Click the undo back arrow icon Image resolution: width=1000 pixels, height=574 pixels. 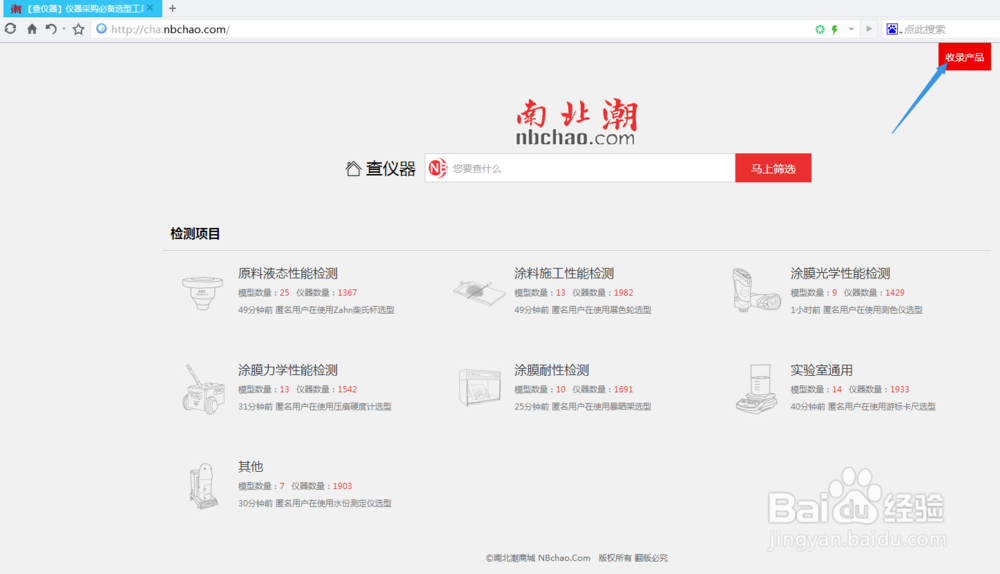[x=51, y=29]
